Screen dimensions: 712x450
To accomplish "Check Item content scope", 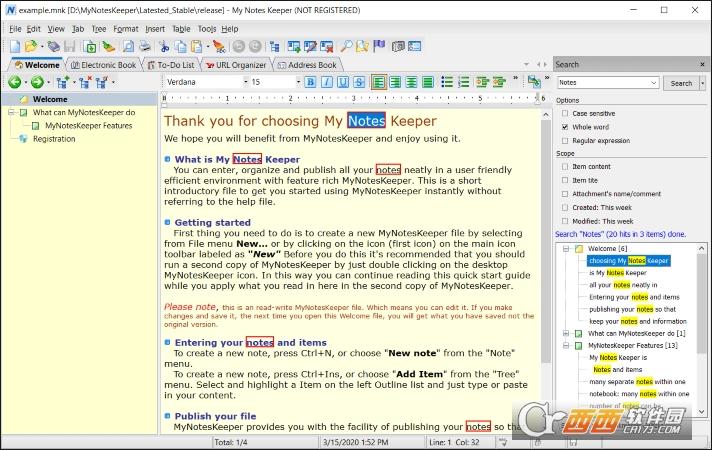I will coord(565,167).
